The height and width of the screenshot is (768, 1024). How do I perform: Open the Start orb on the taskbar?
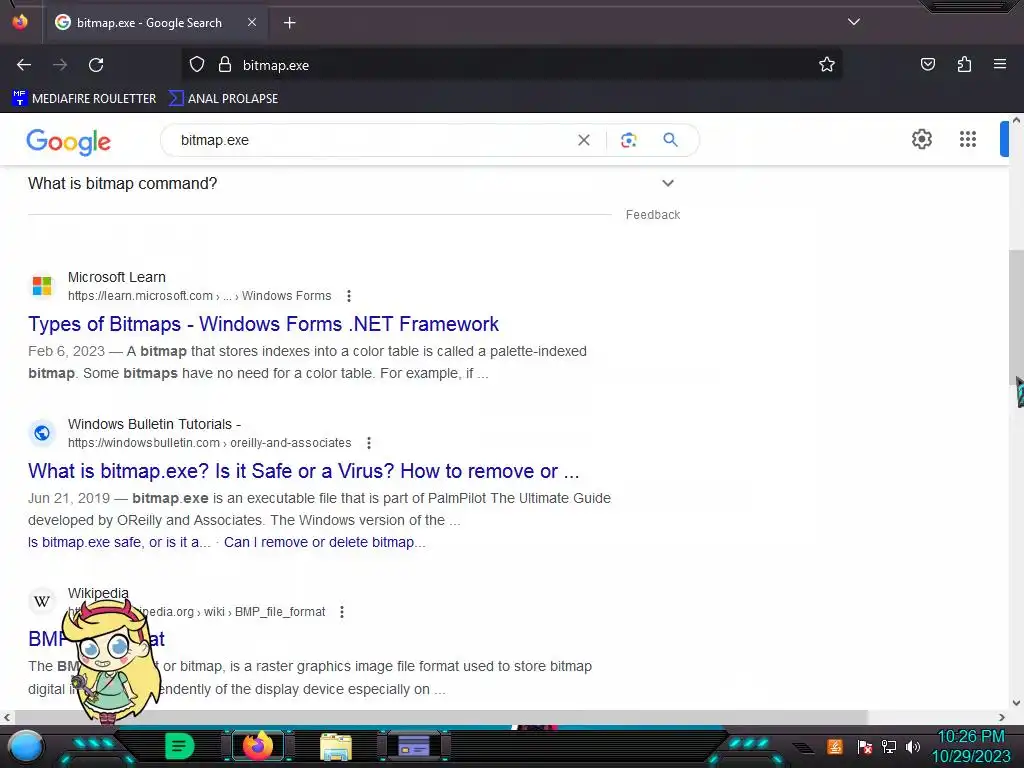point(26,746)
